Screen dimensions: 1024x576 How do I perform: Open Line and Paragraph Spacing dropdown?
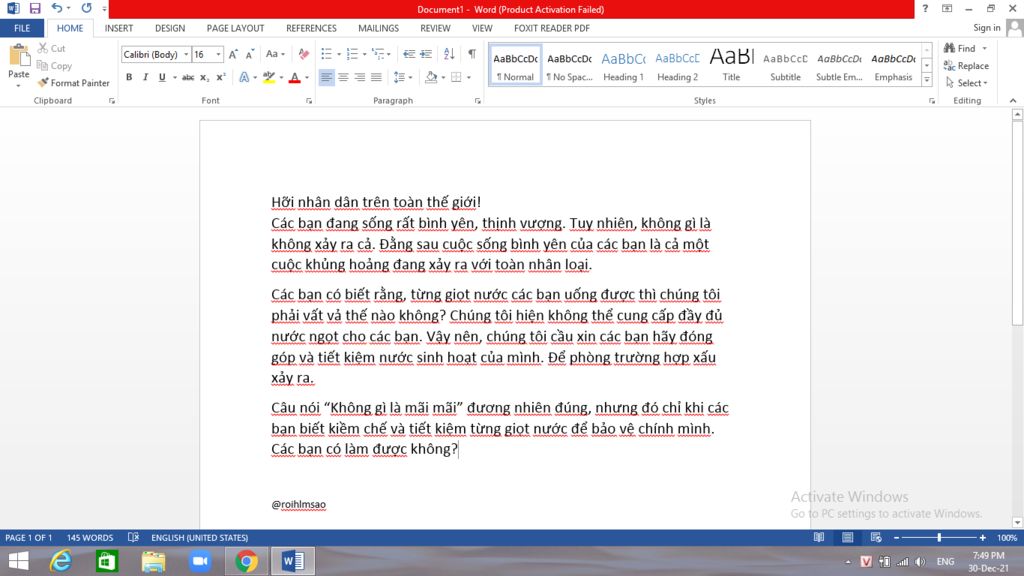pyautogui.click(x=403, y=77)
